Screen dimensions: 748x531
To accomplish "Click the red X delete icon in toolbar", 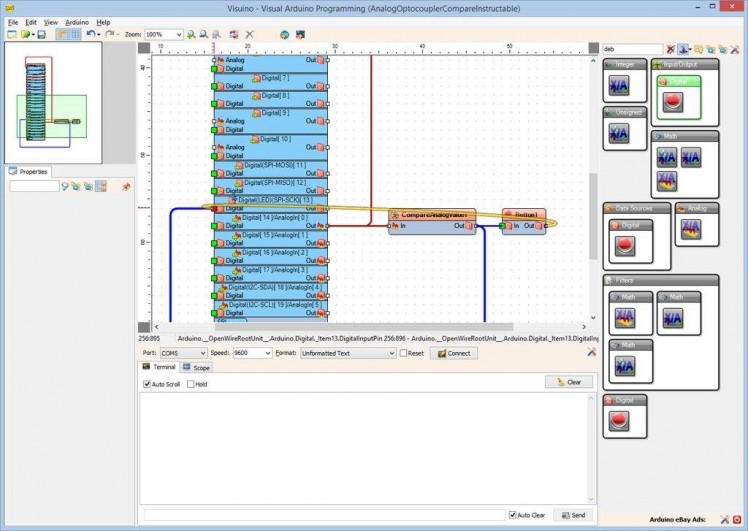I will 250,34.
